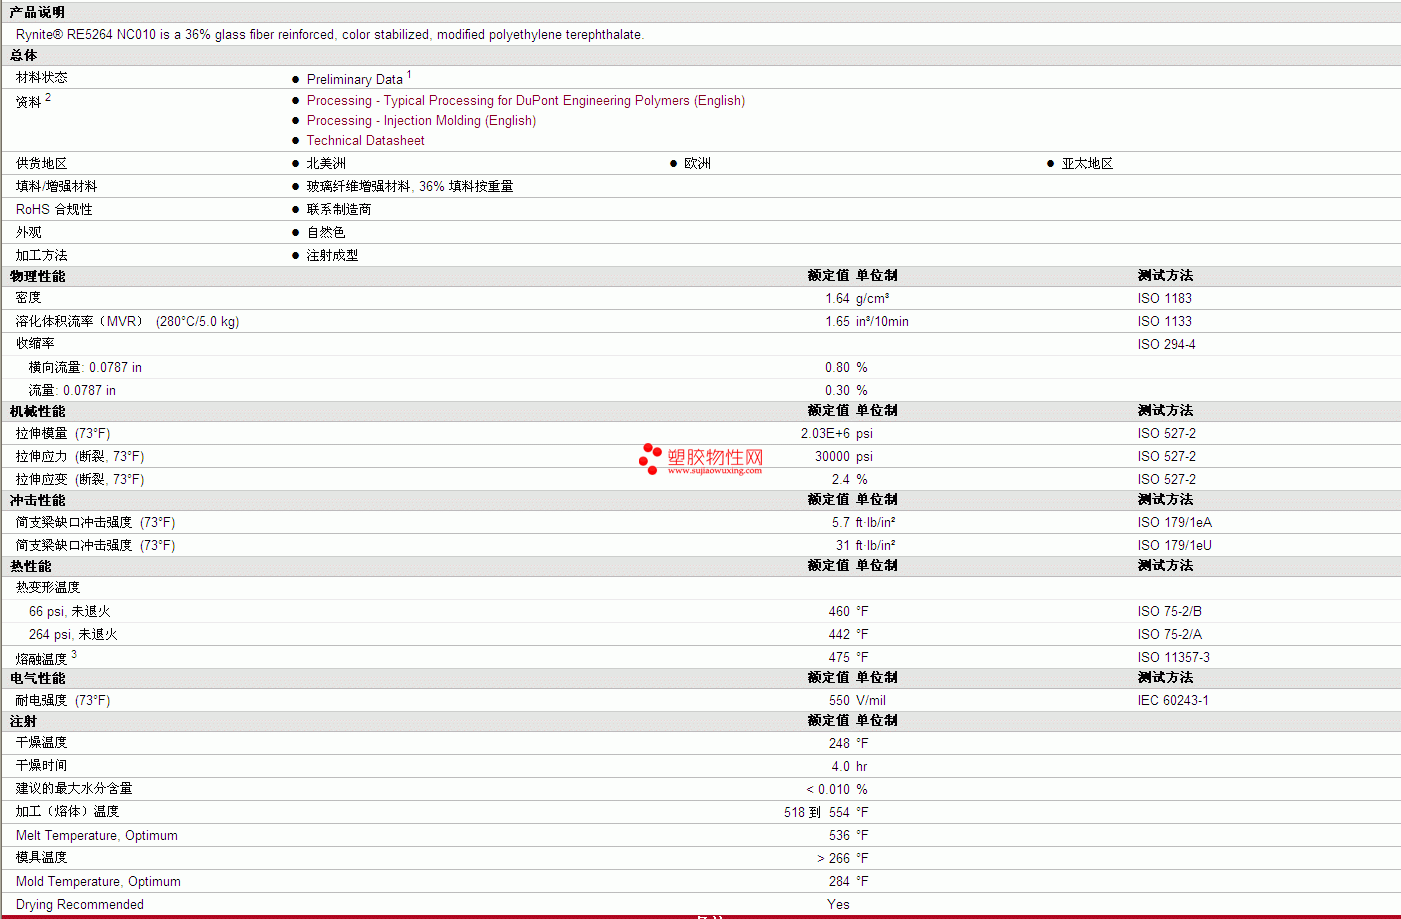Click the melting temperature value 475
The image size is (1401, 919).
[x=839, y=658]
